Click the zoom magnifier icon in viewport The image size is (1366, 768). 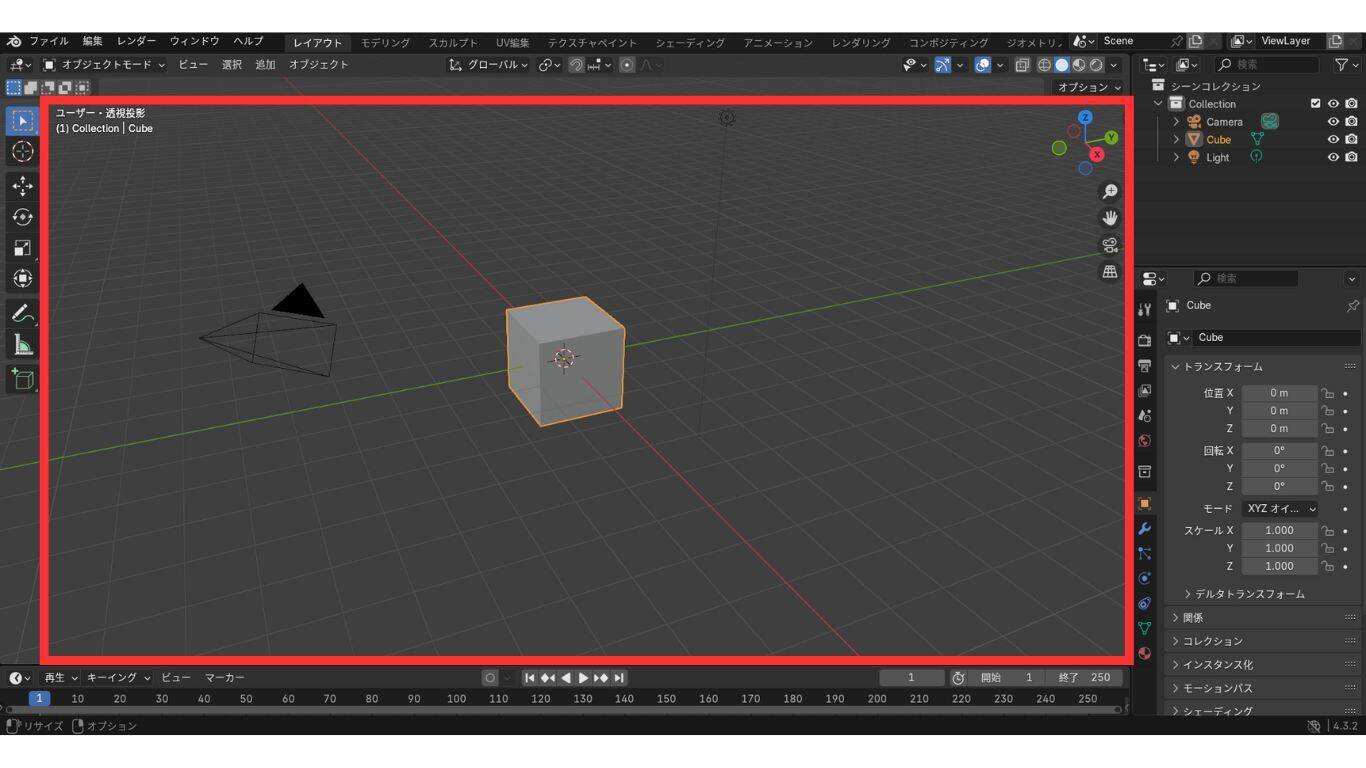pyautogui.click(x=1109, y=192)
